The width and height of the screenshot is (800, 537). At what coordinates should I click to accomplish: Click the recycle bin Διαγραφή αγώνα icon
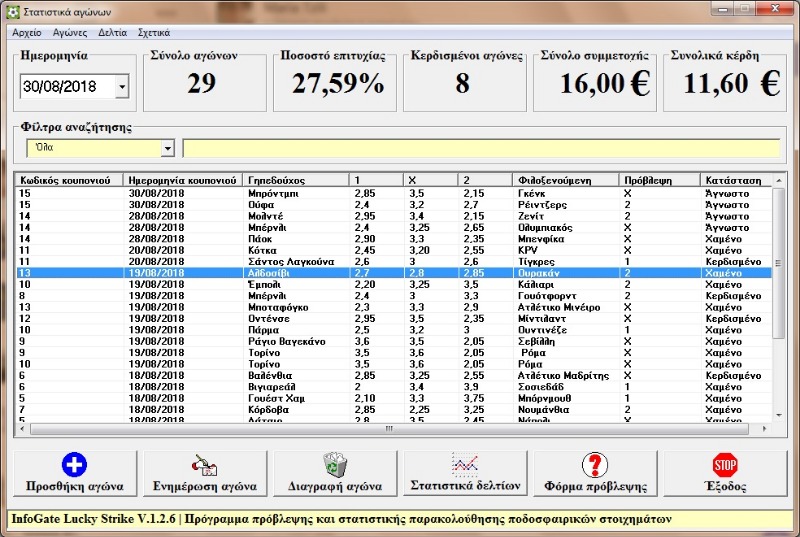(x=334, y=464)
